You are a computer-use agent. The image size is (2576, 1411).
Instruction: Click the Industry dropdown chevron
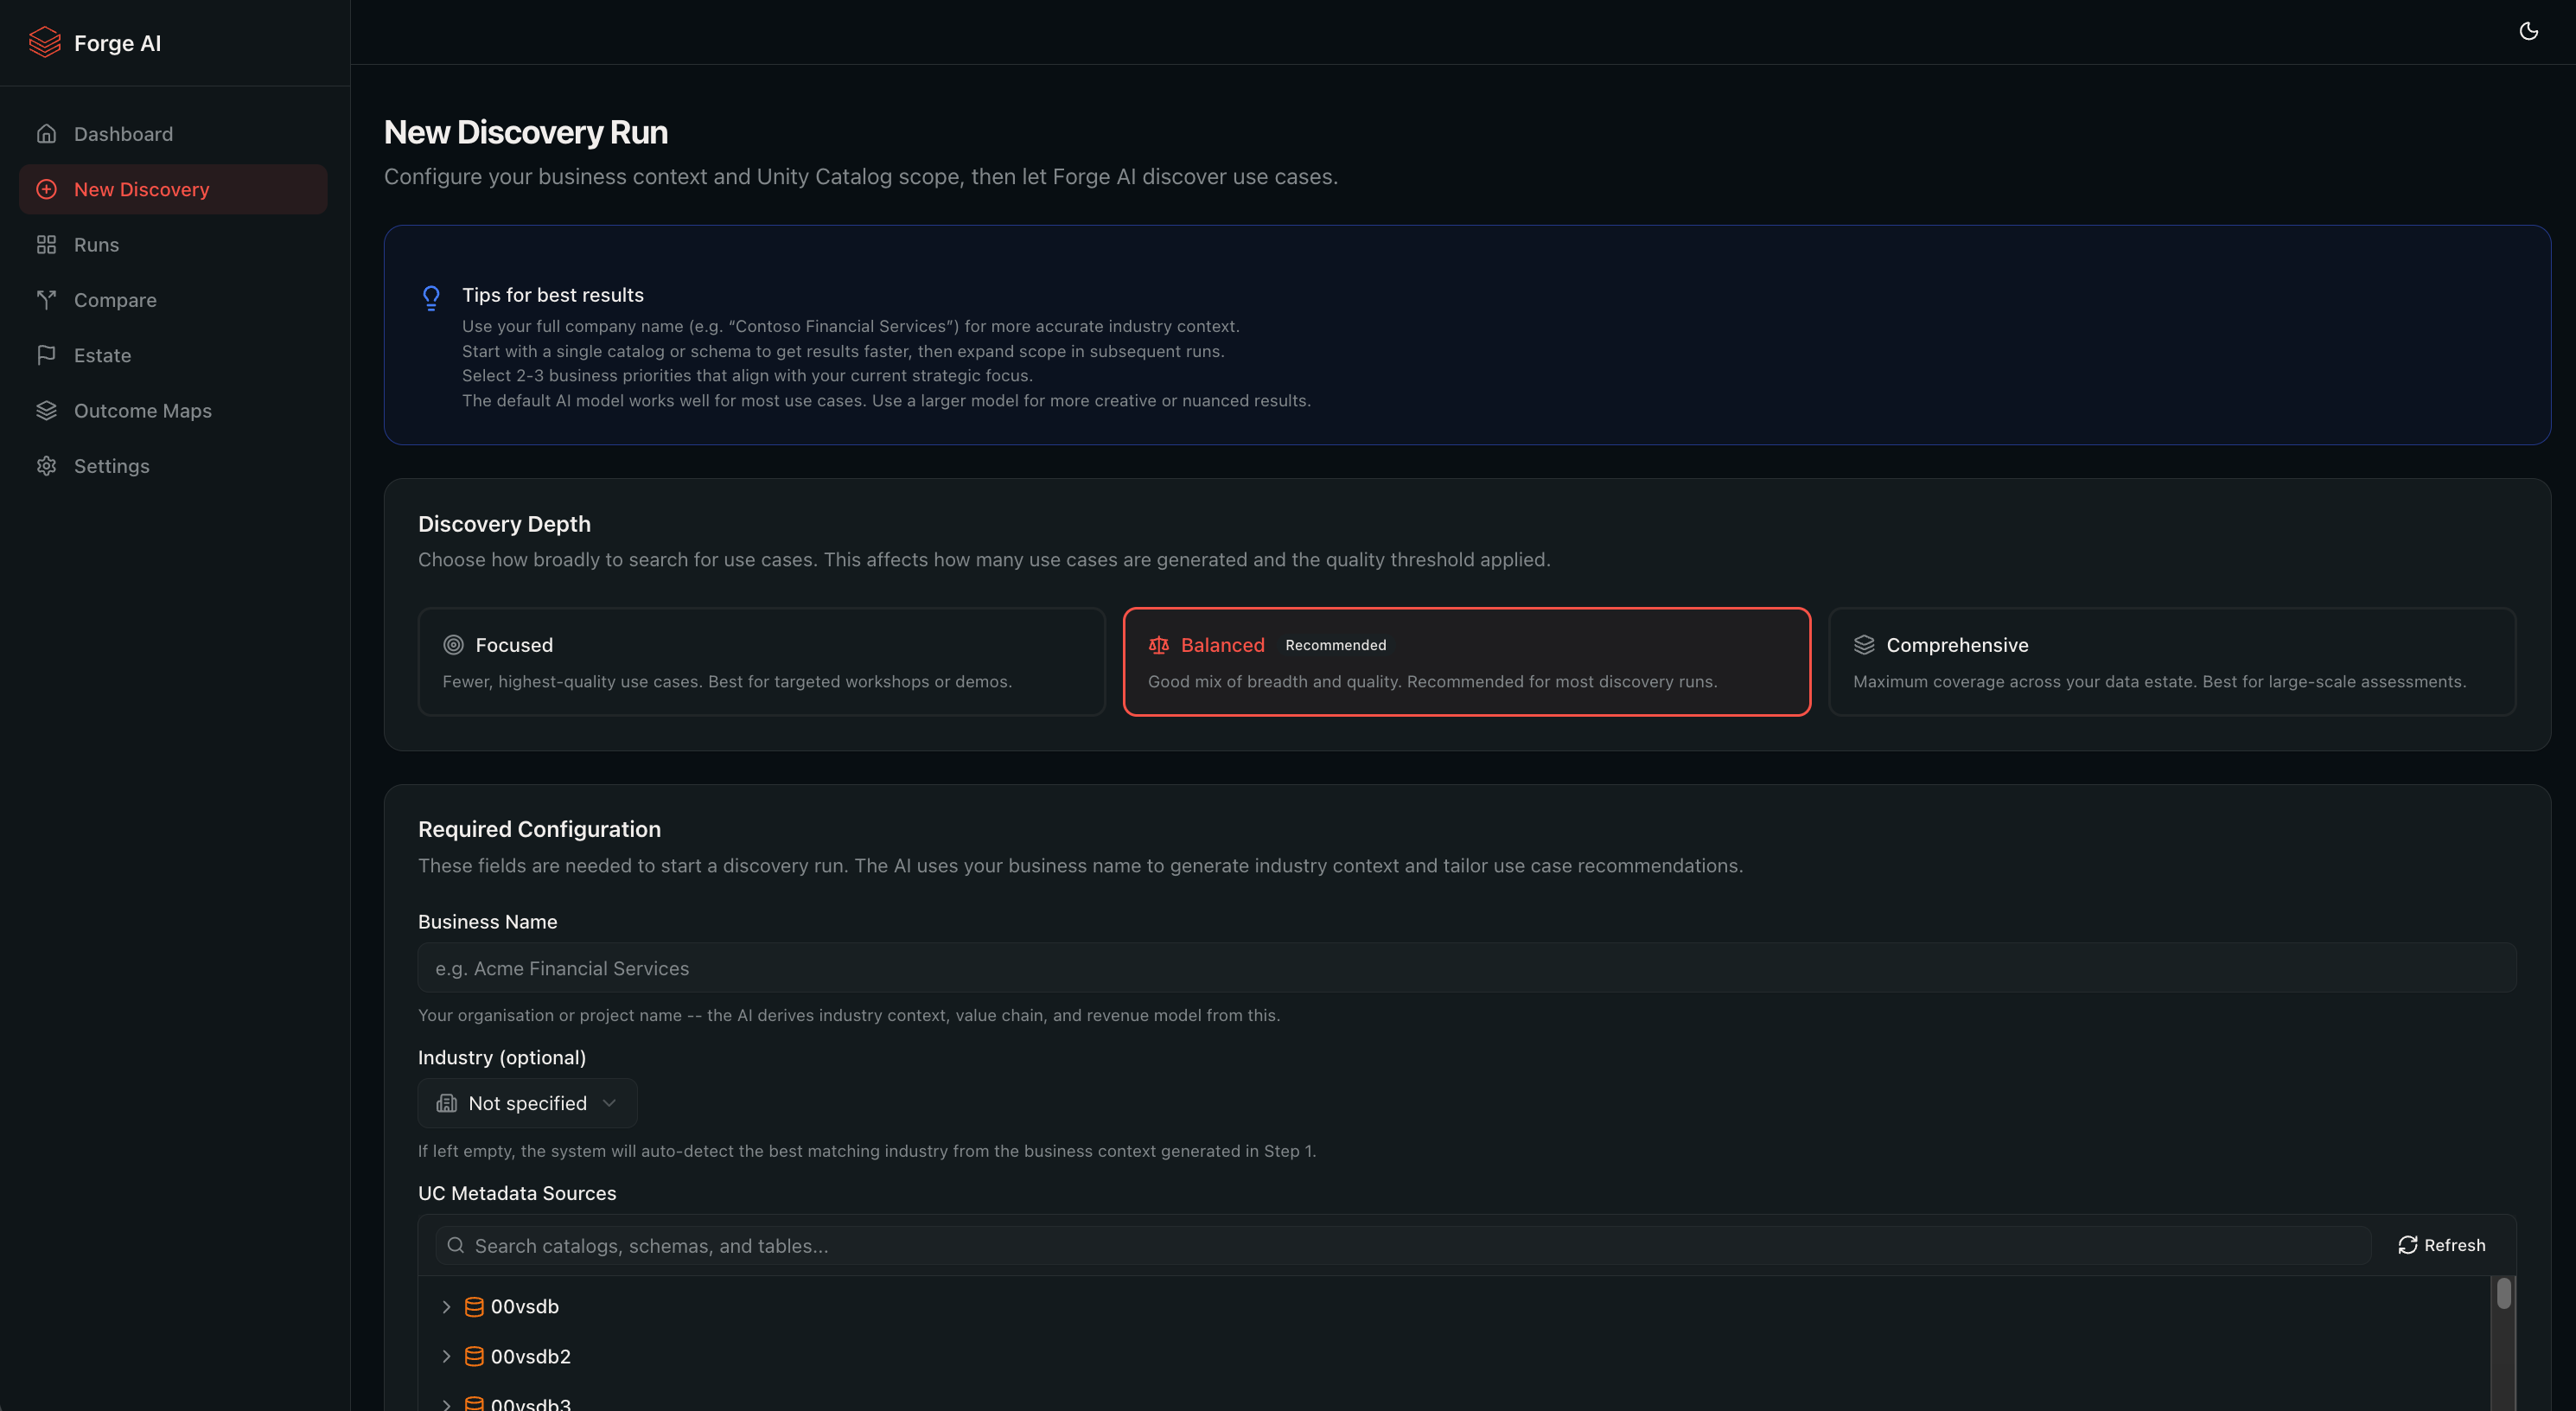pos(609,1103)
